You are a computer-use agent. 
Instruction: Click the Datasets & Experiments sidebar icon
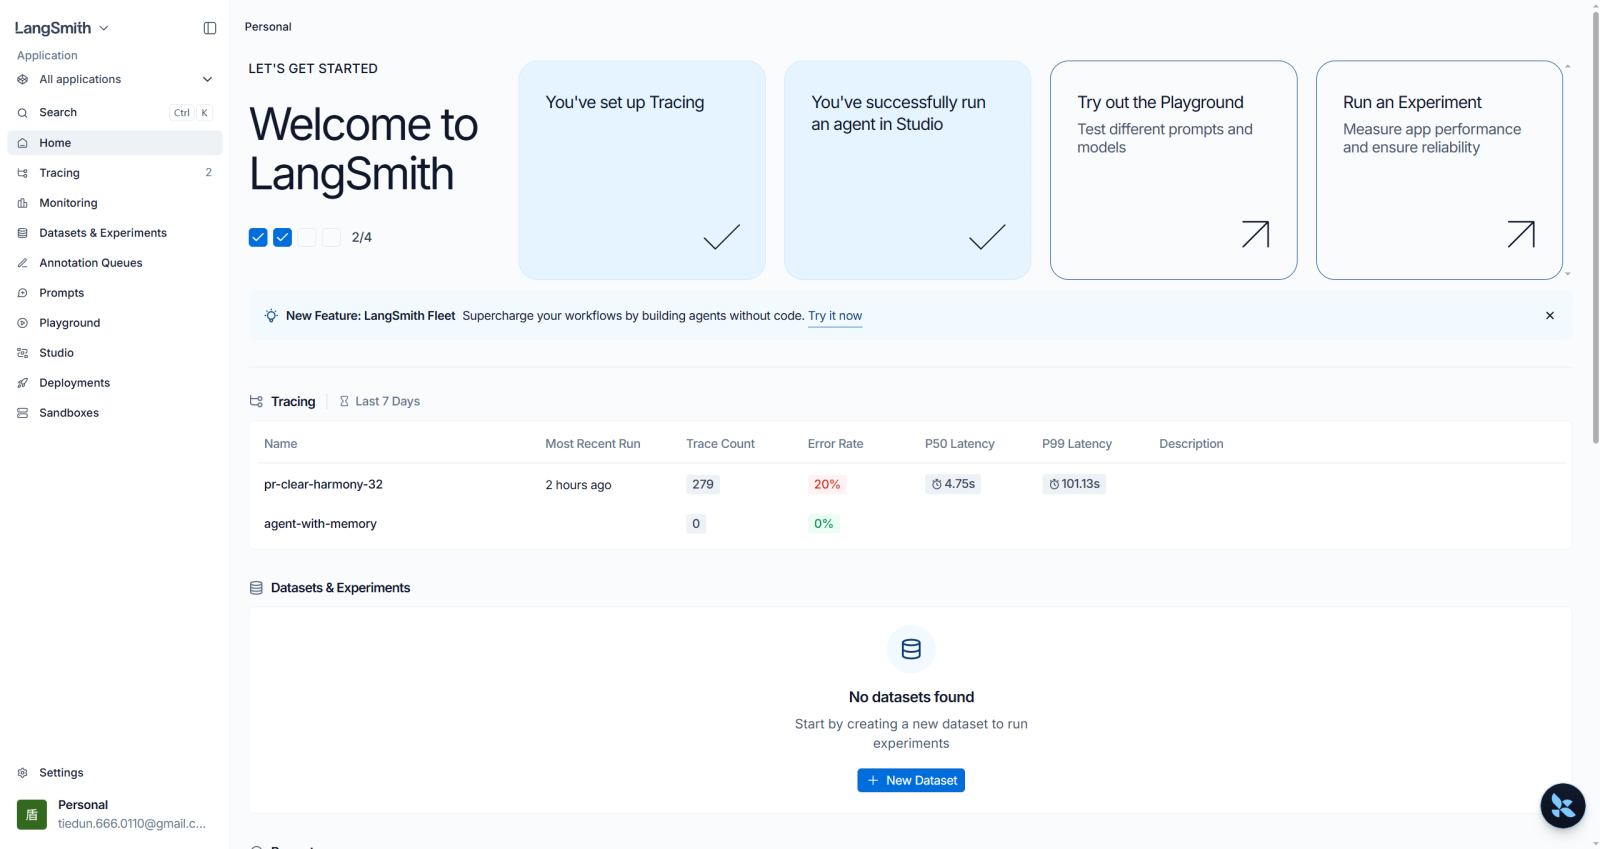tap(22, 233)
